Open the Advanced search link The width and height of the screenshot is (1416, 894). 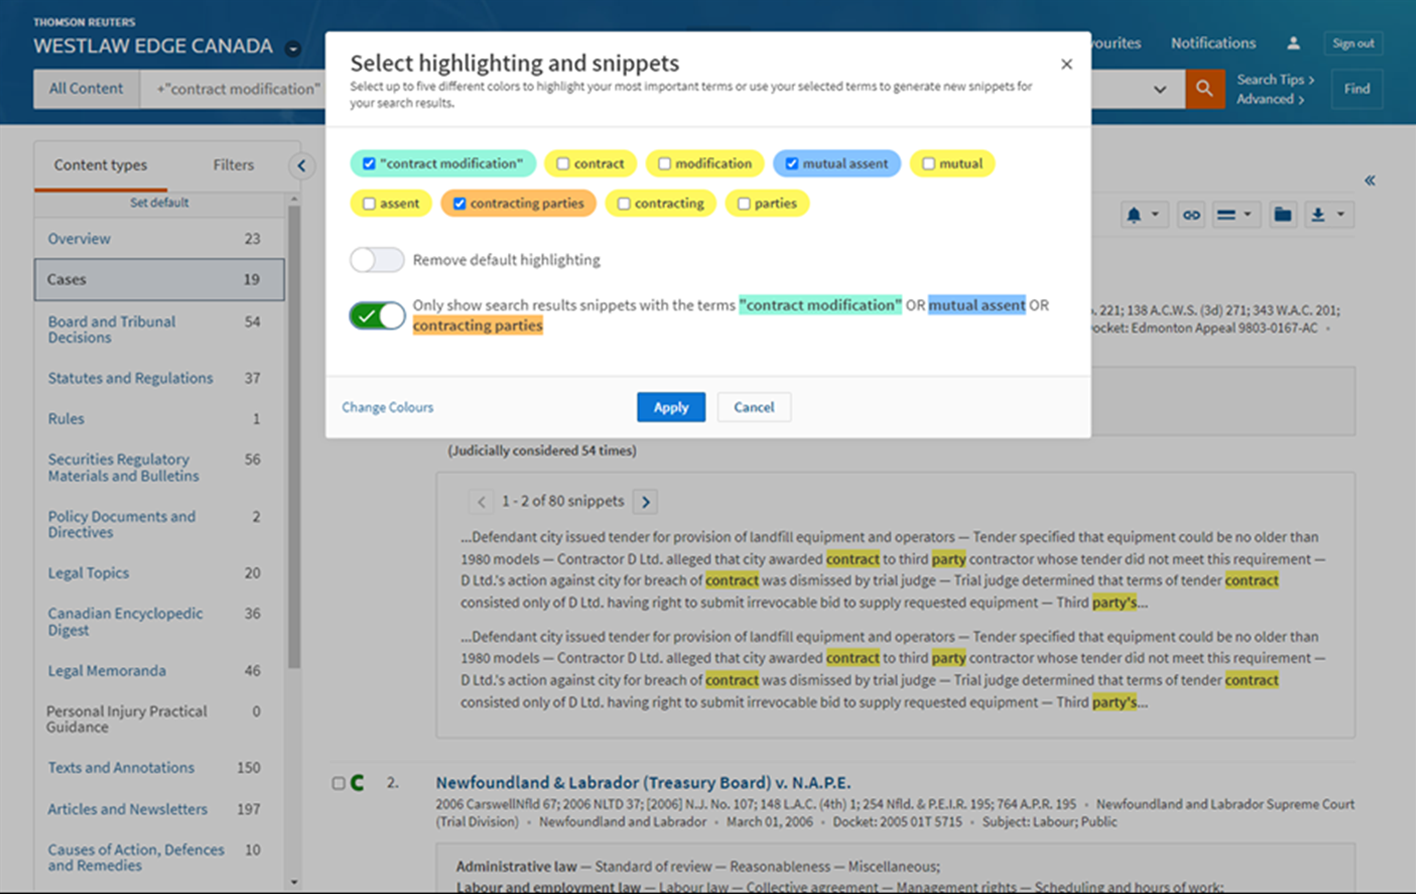pos(1269,99)
